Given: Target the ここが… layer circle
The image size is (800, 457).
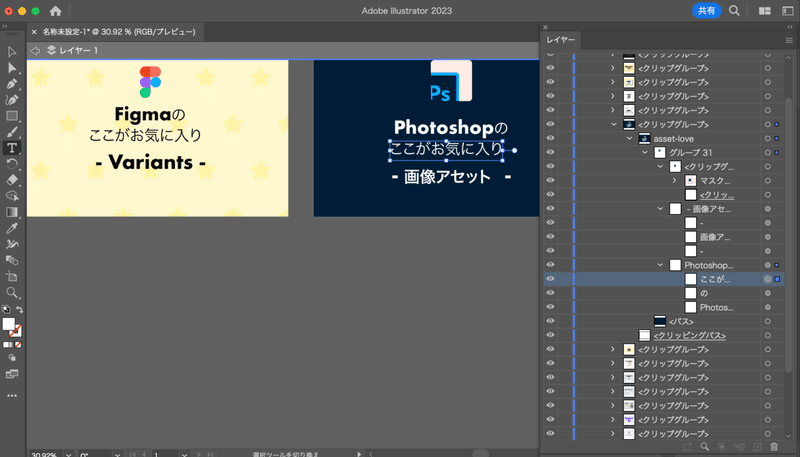Looking at the screenshot, I should (x=767, y=279).
